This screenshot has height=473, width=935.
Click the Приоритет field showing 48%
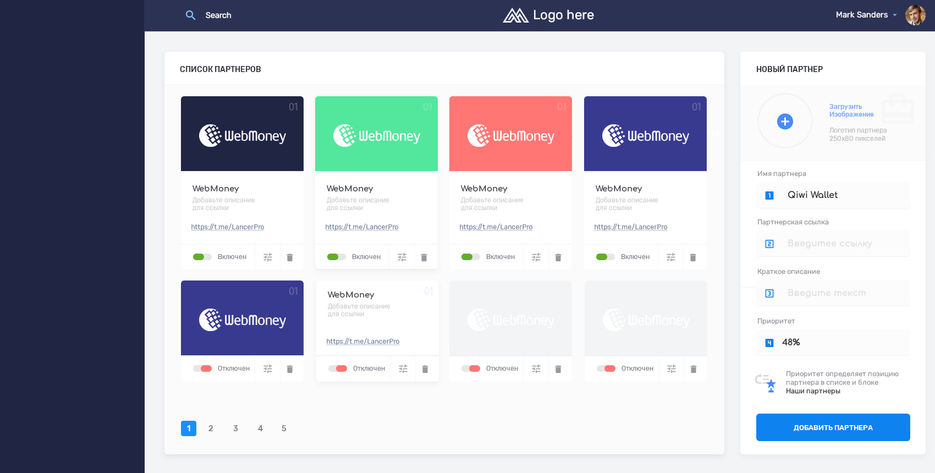pos(832,343)
